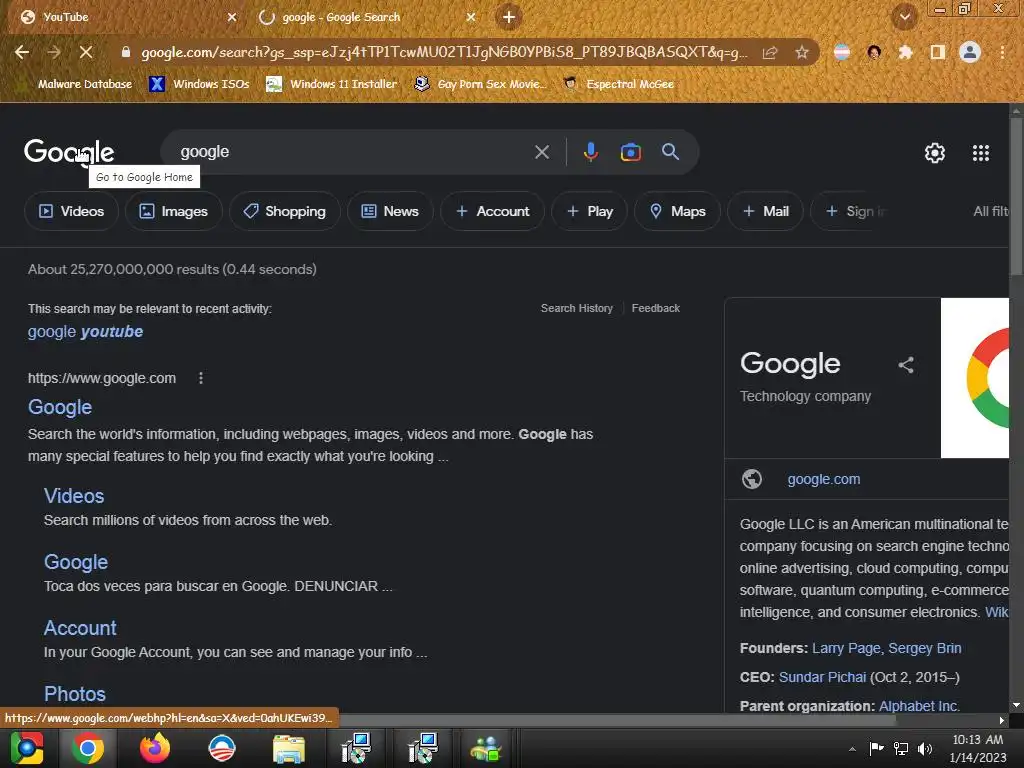Click the share page icon in address bar
Screen dimensions: 1024x768
point(770,52)
